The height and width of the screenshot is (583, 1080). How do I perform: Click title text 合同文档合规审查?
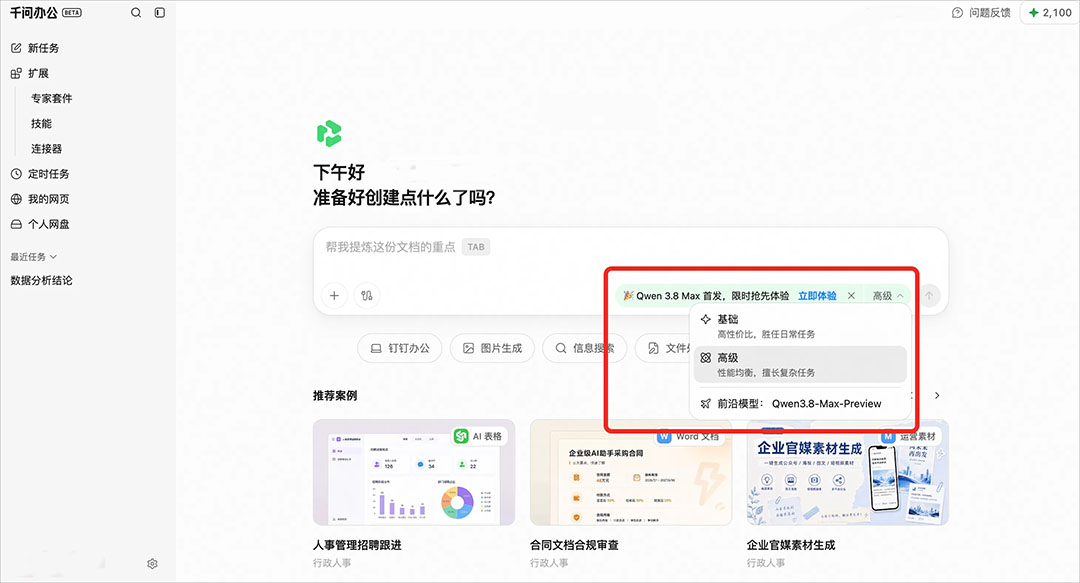[x=574, y=545]
